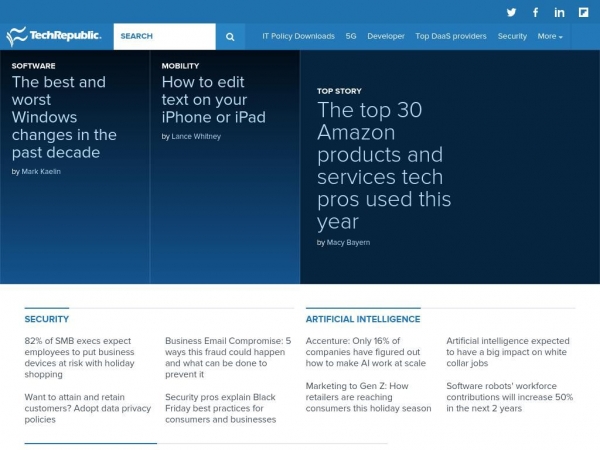Screen dimensions: 600x450
Task: Open the 5G nav item
Action: pos(351,36)
